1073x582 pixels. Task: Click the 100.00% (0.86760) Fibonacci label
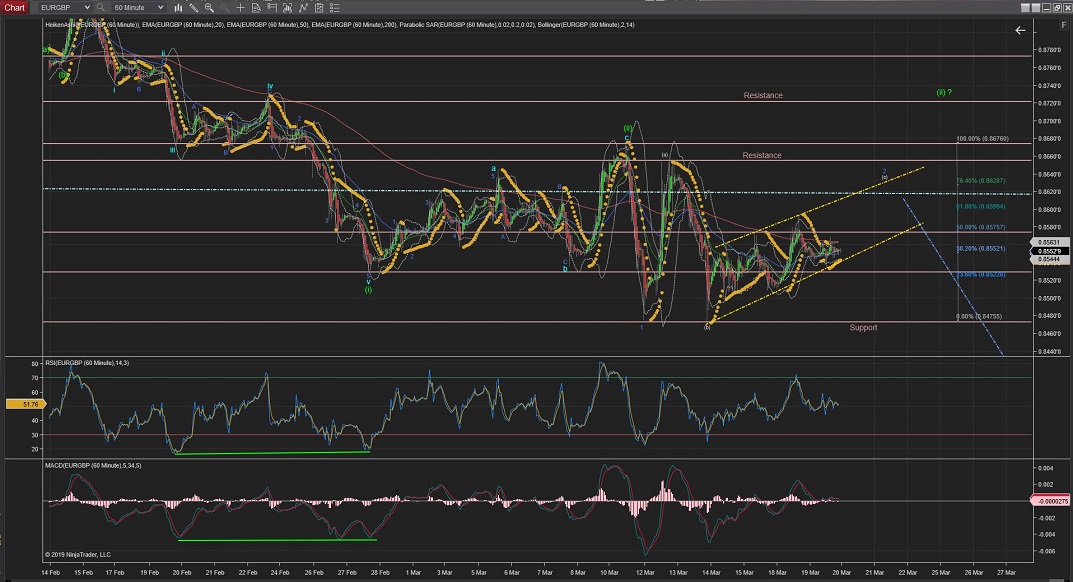[x=982, y=139]
